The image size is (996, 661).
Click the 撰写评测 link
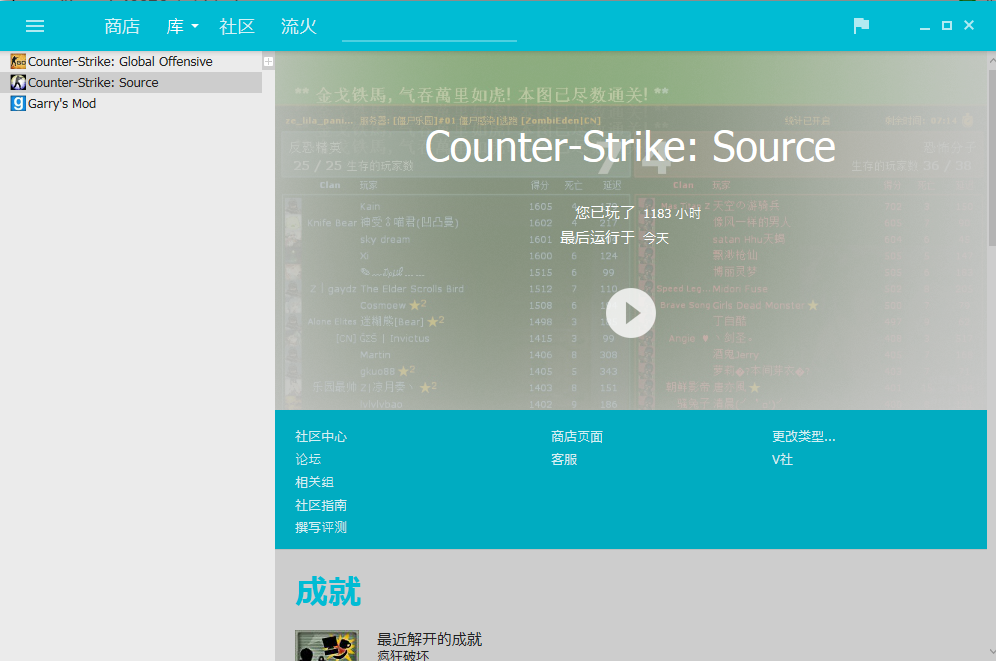click(321, 527)
